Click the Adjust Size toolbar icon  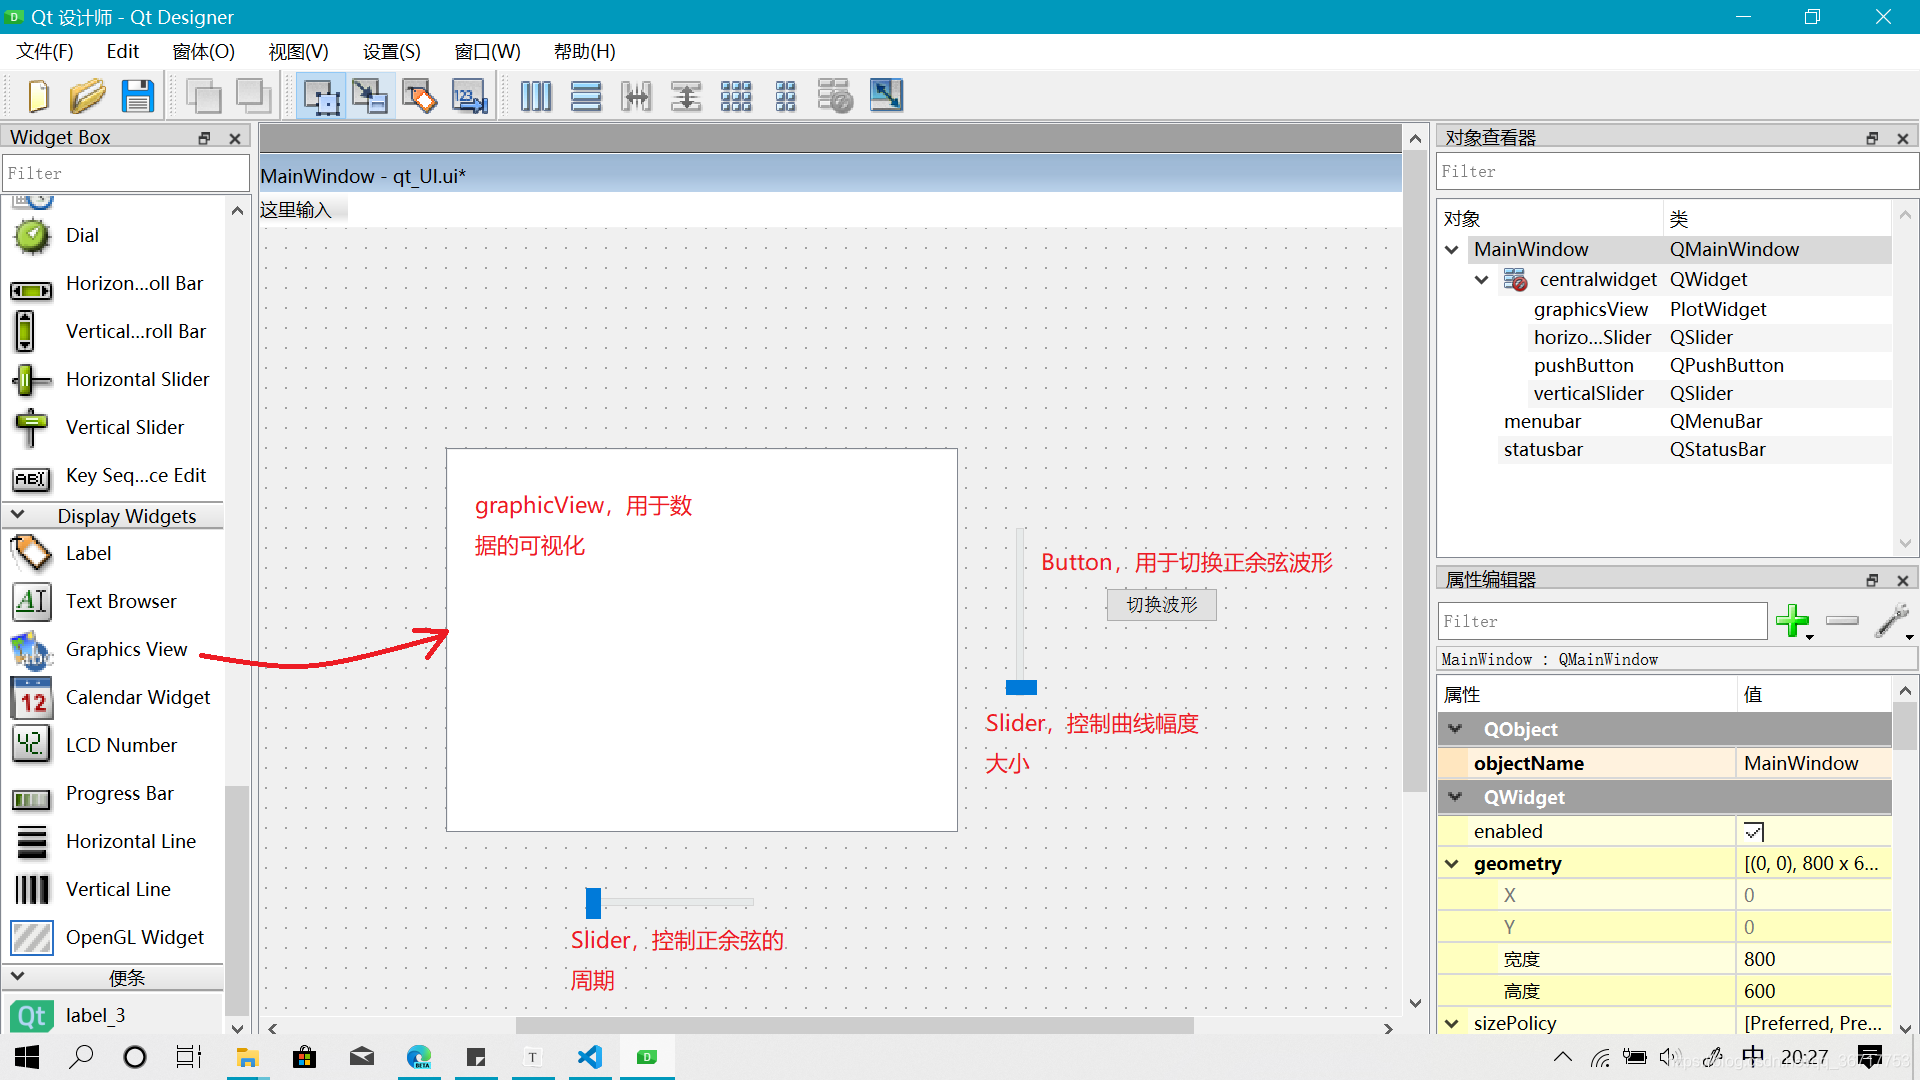(886, 96)
